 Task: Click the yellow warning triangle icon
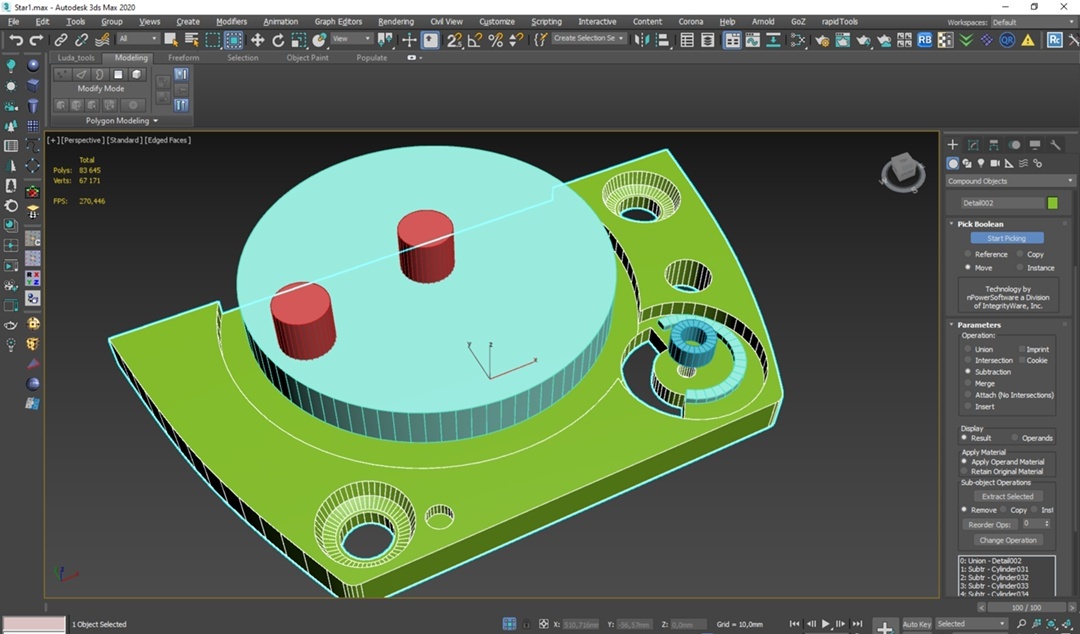(1028, 40)
